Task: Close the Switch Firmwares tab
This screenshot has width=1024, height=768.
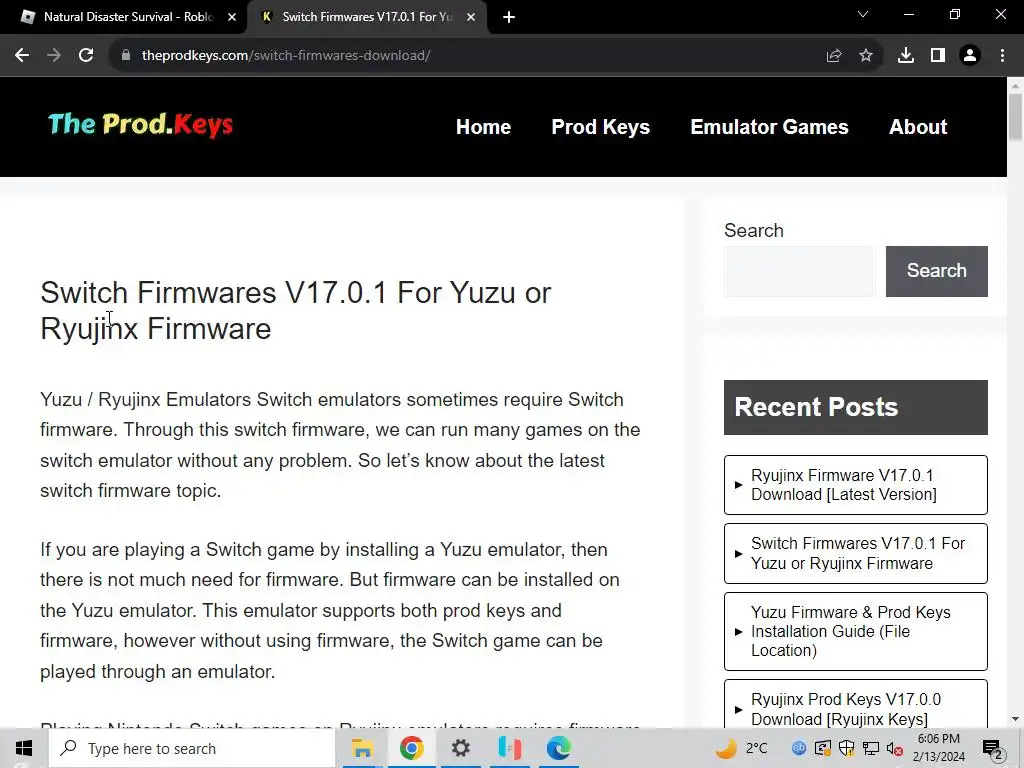Action: pyautogui.click(x=471, y=17)
